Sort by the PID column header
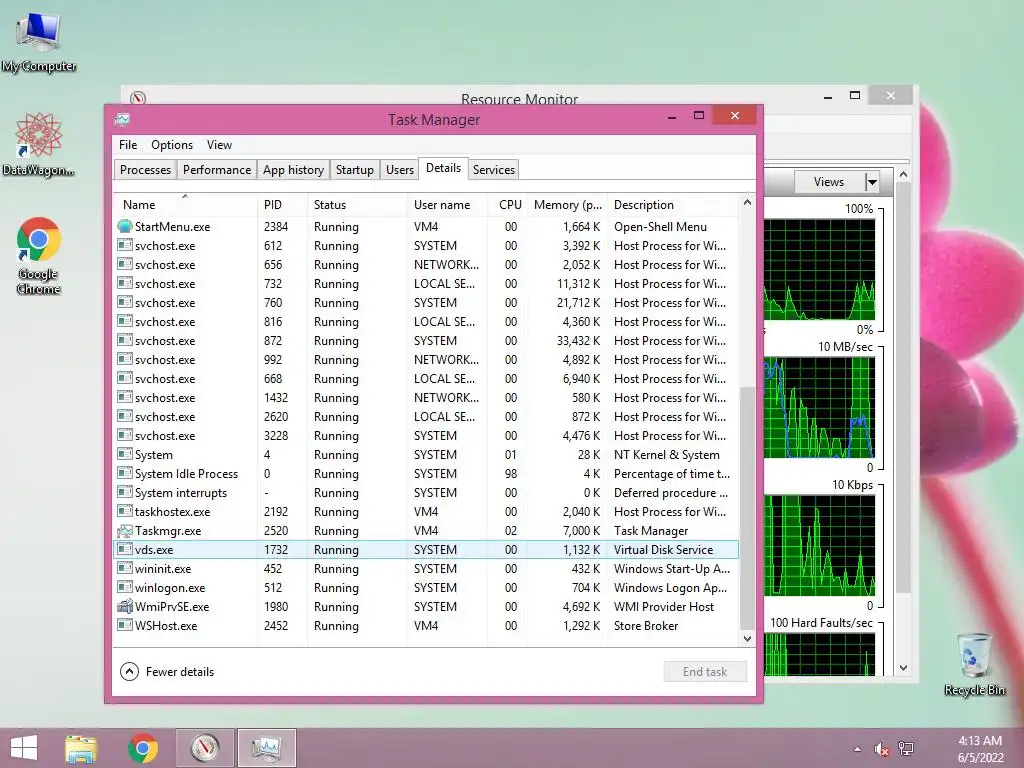Image resolution: width=1024 pixels, height=768 pixels. 282,205
